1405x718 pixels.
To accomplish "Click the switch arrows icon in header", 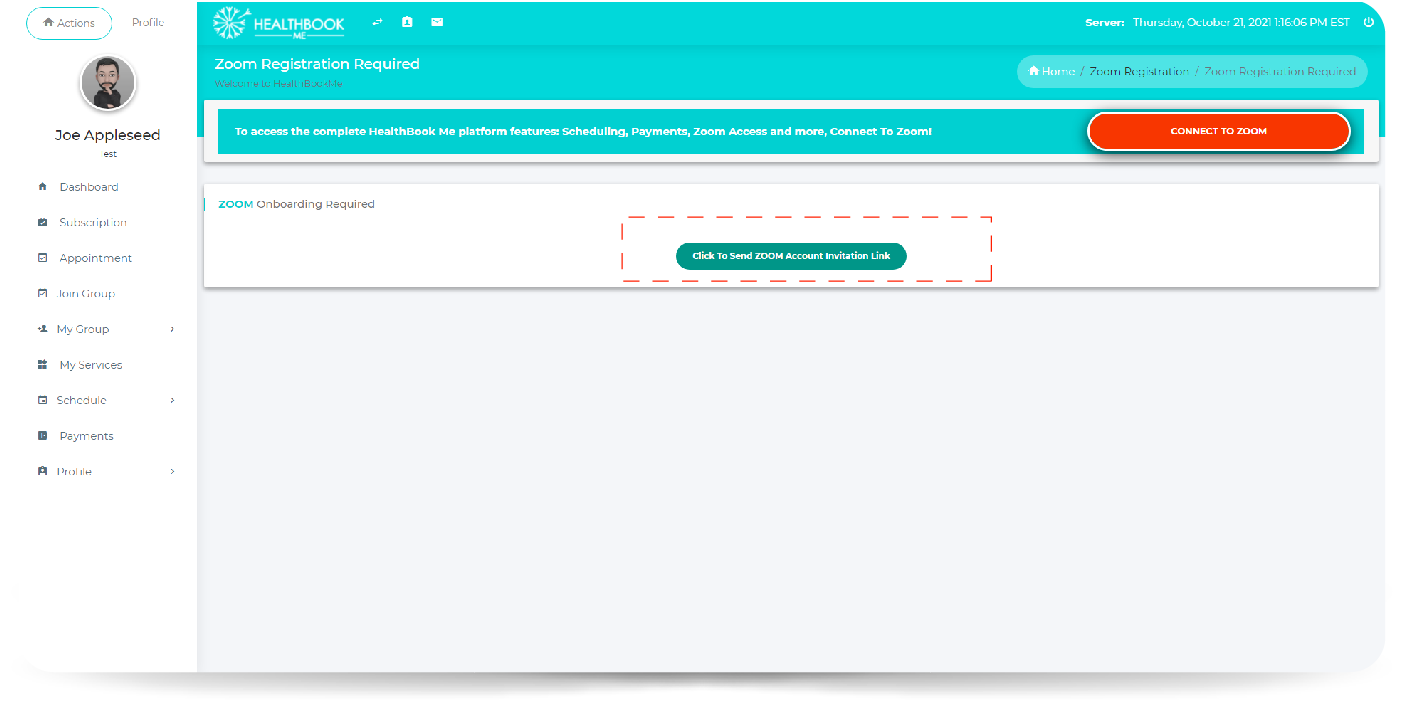I will click(x=377, y=22).
